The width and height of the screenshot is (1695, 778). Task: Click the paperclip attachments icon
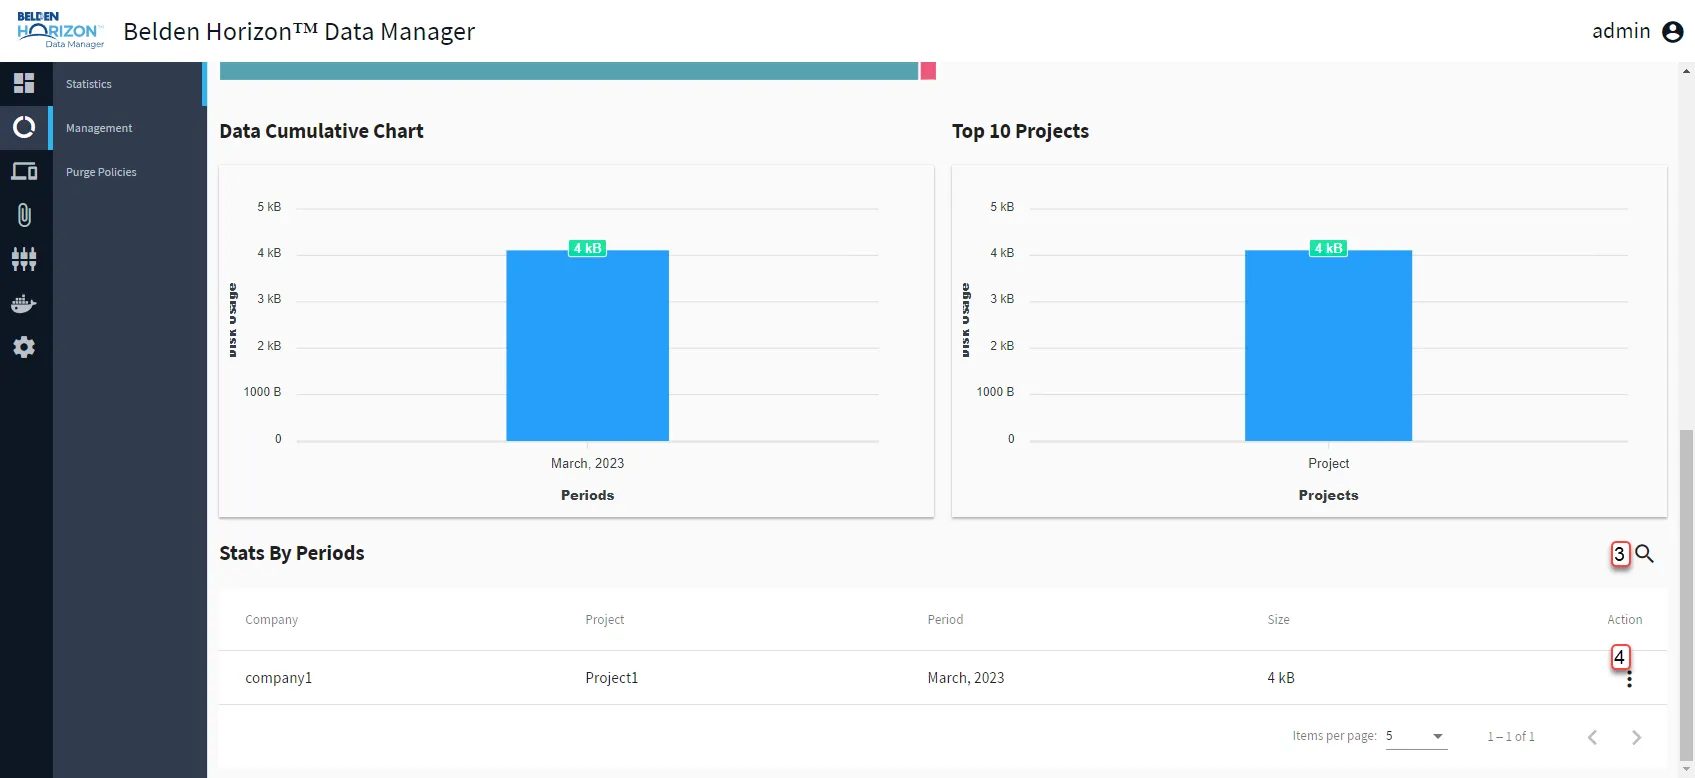pos(24,215)
